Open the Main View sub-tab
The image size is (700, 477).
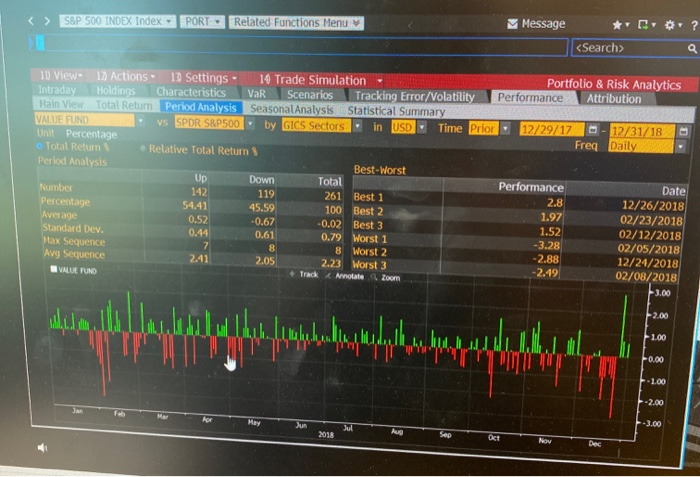[61, 104]
